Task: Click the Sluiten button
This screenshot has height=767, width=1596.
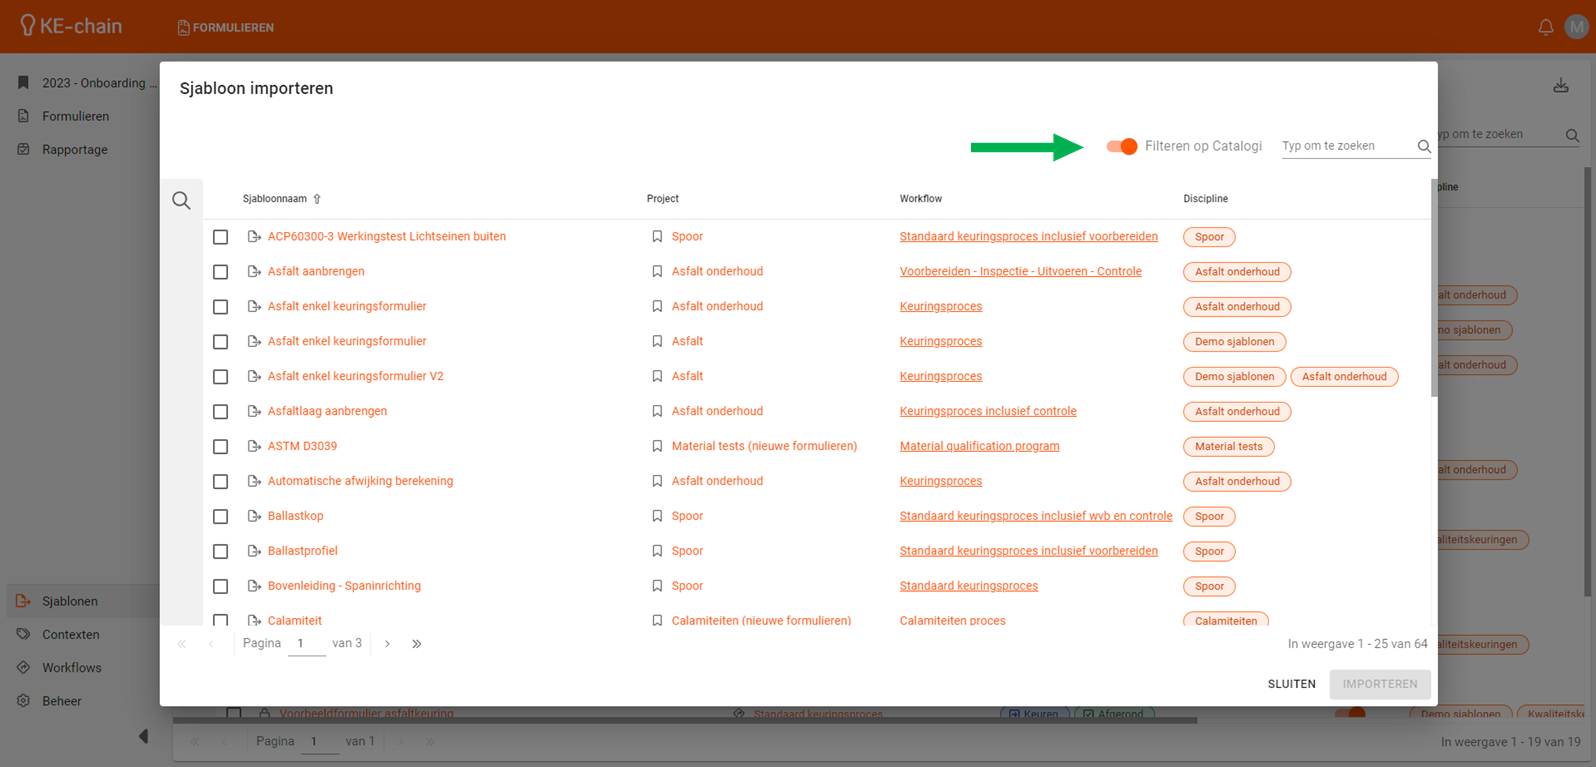Action: pyautogui.click(x=1291, y=684)
